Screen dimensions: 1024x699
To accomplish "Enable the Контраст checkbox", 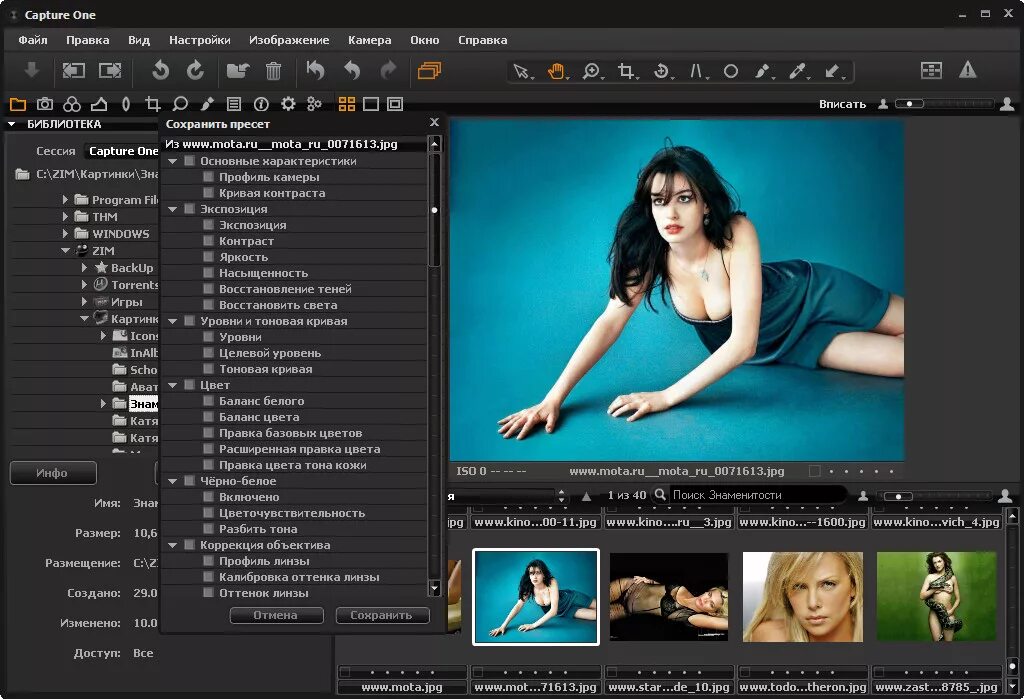I will pos(208,241).
